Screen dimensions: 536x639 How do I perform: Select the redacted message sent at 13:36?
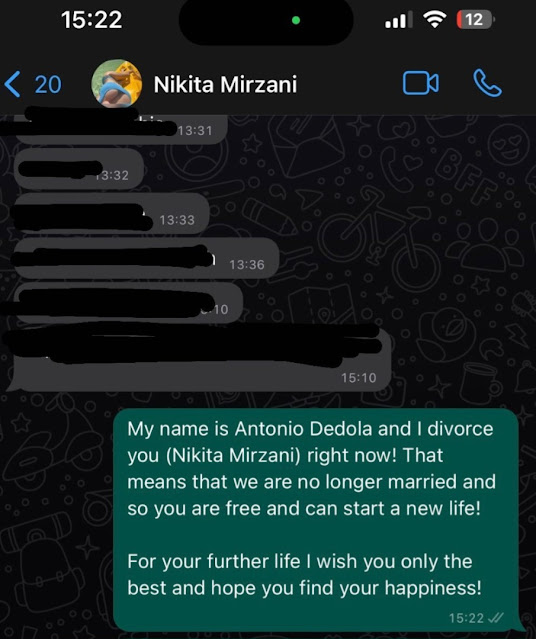coord(147,258)
